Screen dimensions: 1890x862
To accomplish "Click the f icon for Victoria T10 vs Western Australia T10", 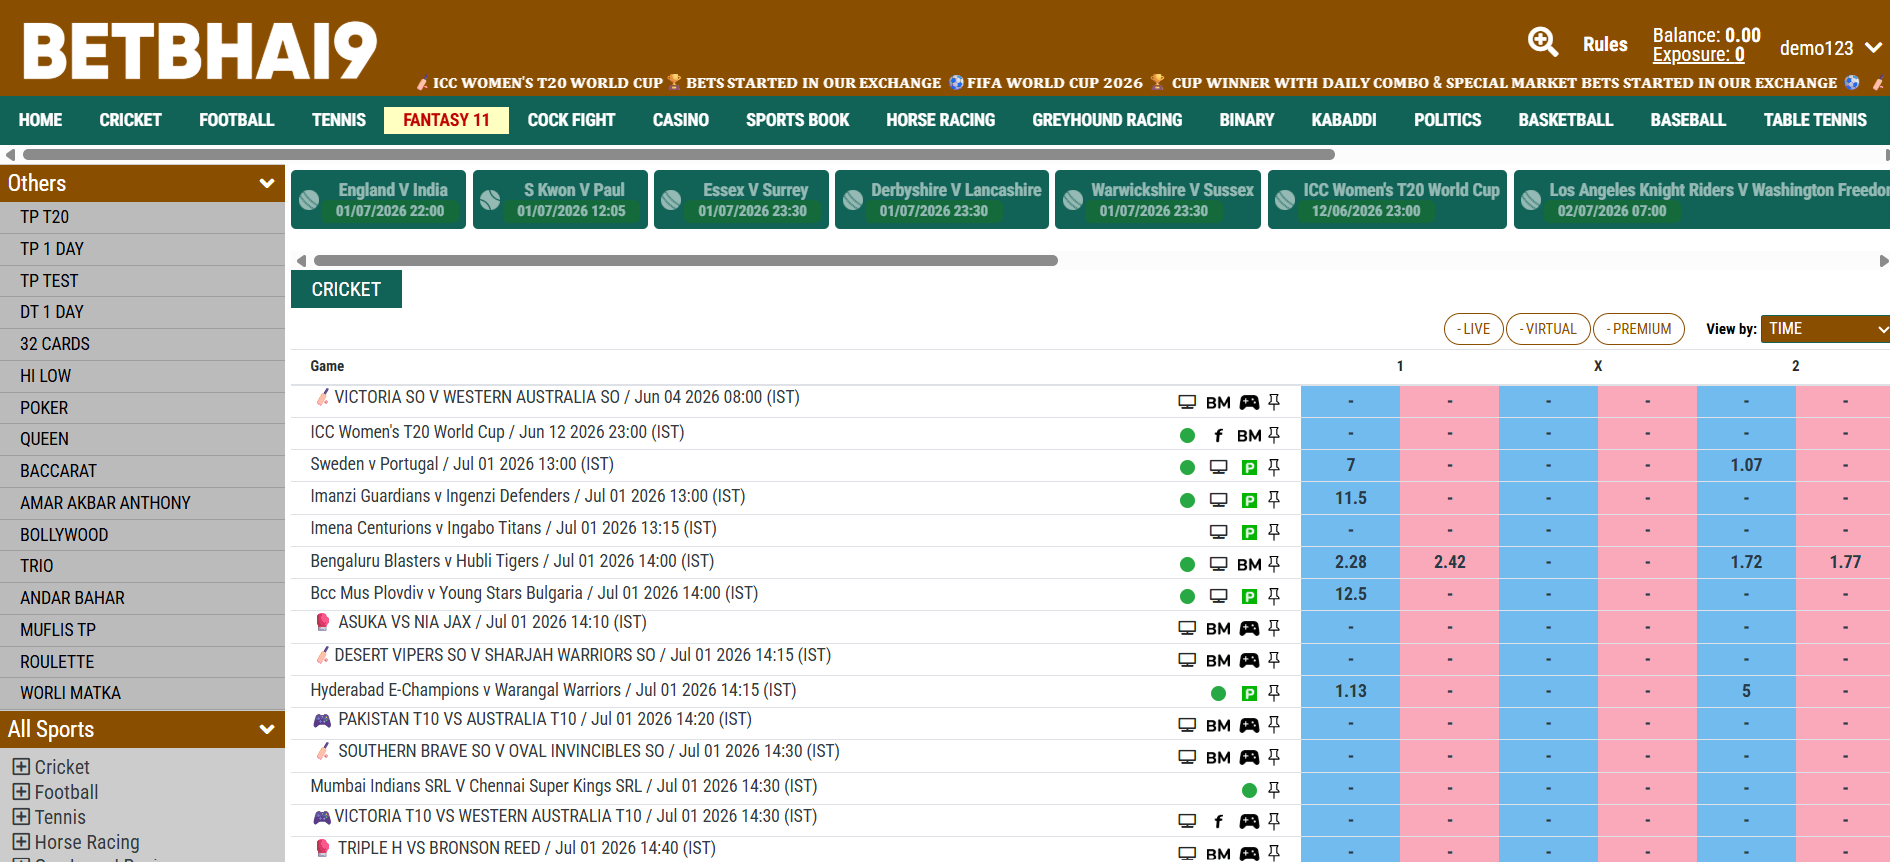I will (1218, 821).
